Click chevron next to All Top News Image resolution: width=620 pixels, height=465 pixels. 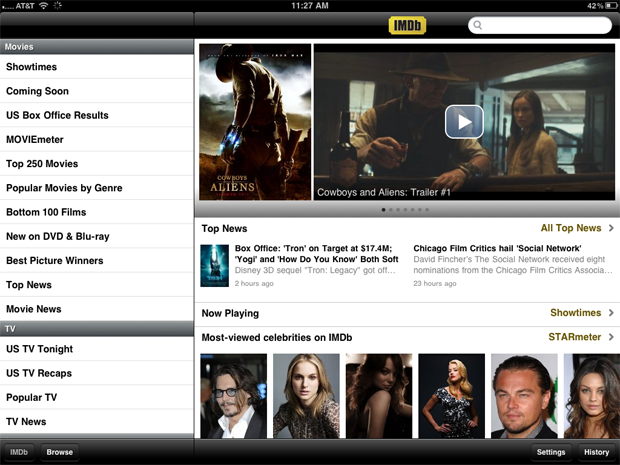(x=611, y=228)
